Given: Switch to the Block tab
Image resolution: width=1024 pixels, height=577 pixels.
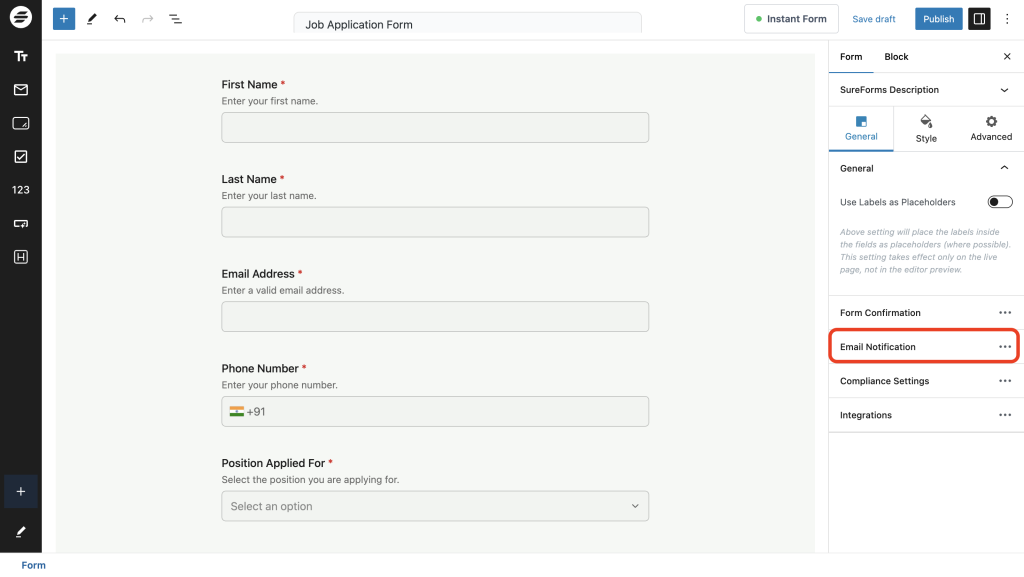Looking at the screenshot, I should click(x=895, y=56).
